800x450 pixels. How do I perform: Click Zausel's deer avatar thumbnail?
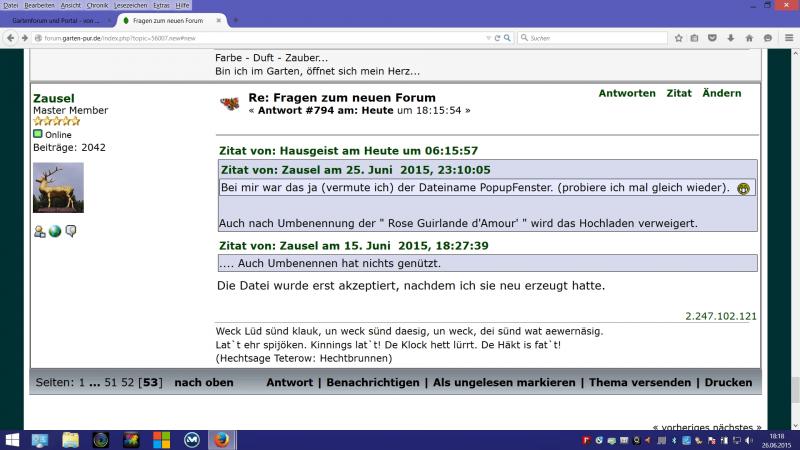(58, 188)
